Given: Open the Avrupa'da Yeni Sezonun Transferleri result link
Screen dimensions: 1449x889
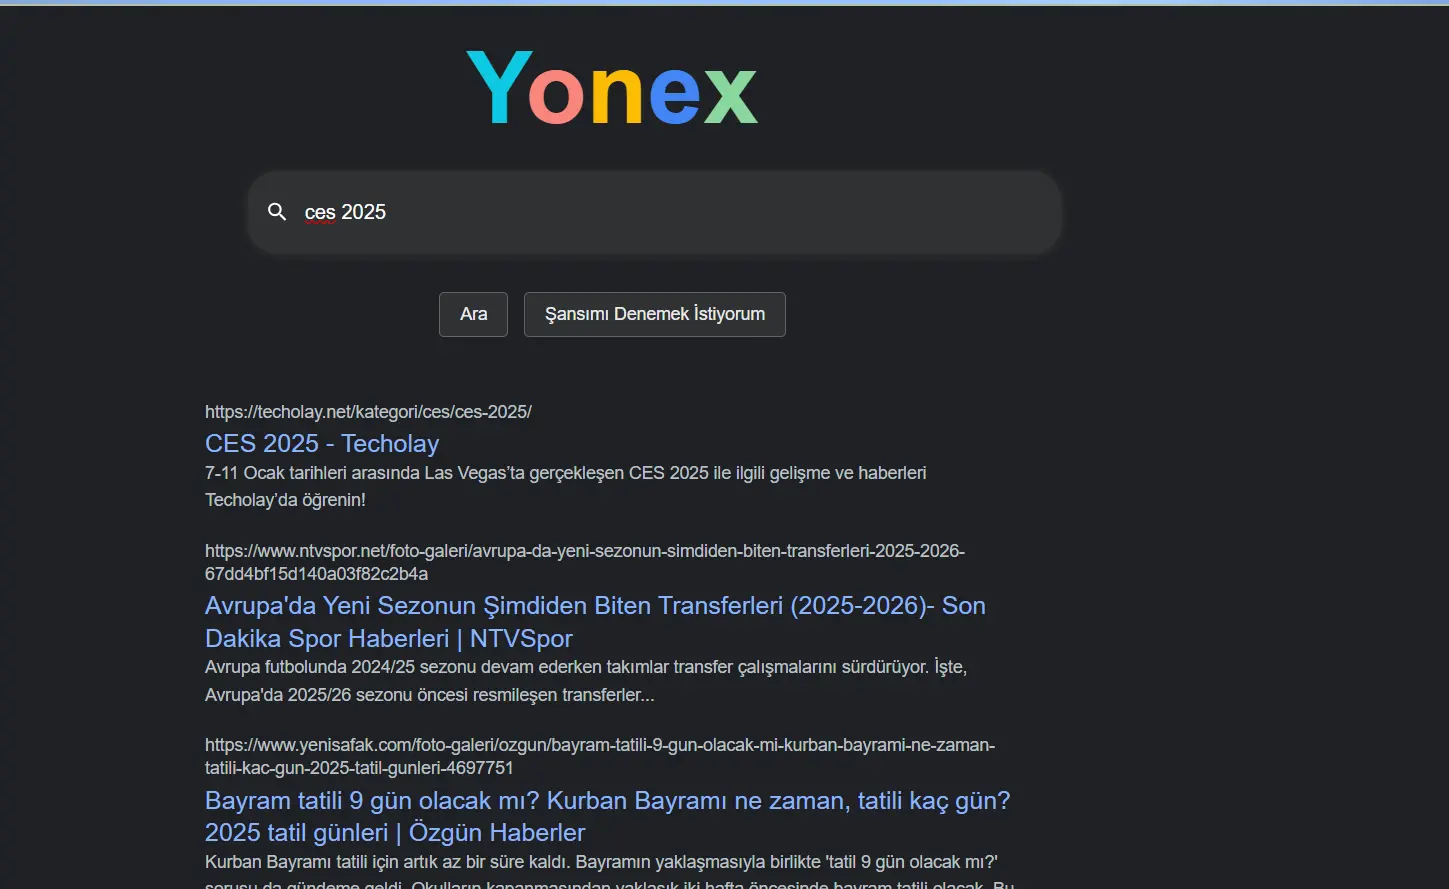Looking at the screenshot, I should 595,622.
